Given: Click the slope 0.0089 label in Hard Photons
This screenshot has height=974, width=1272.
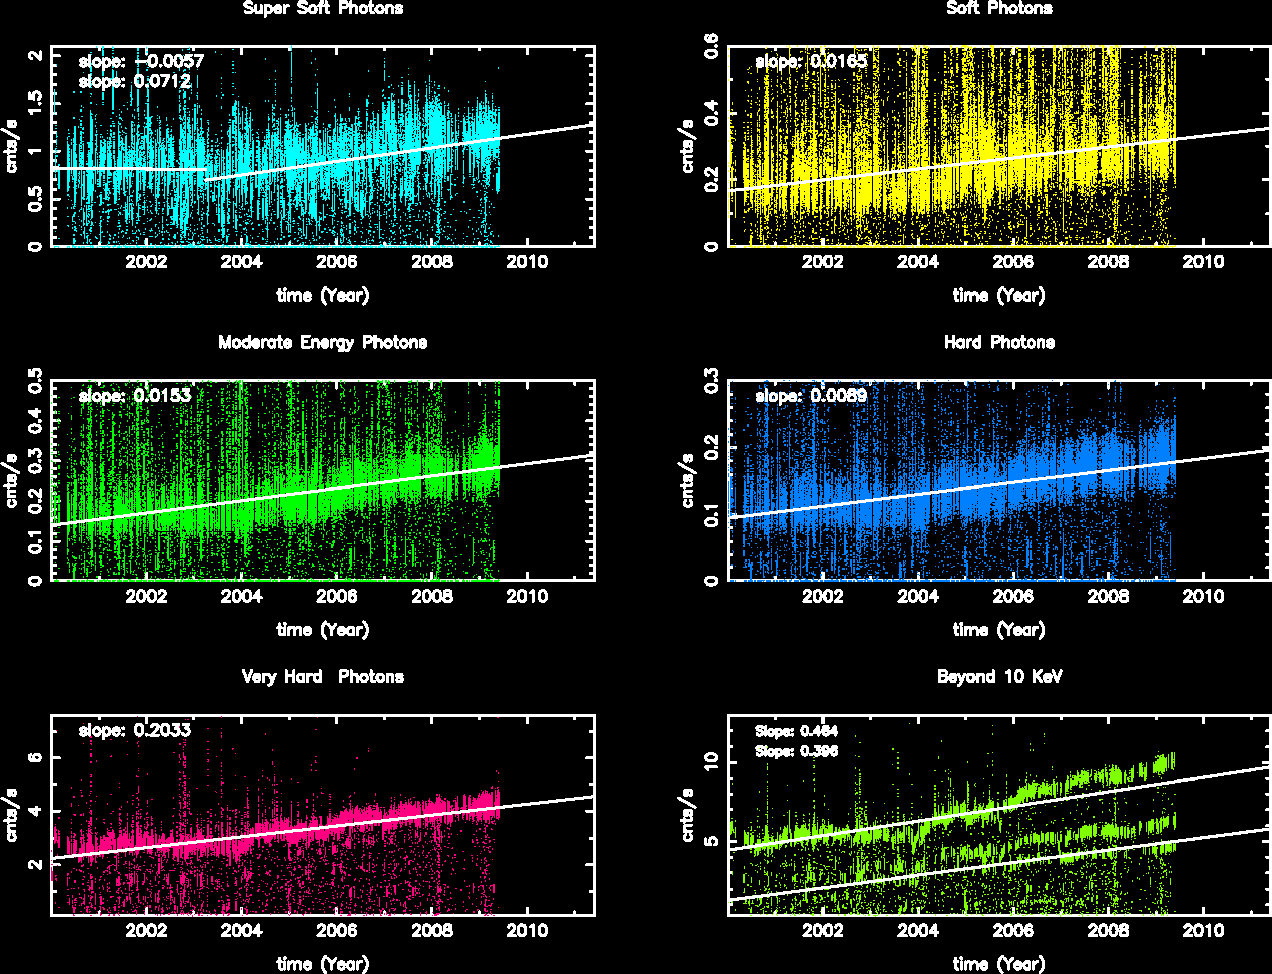Looking at the screenshot, I should click(x=811, y=396).
